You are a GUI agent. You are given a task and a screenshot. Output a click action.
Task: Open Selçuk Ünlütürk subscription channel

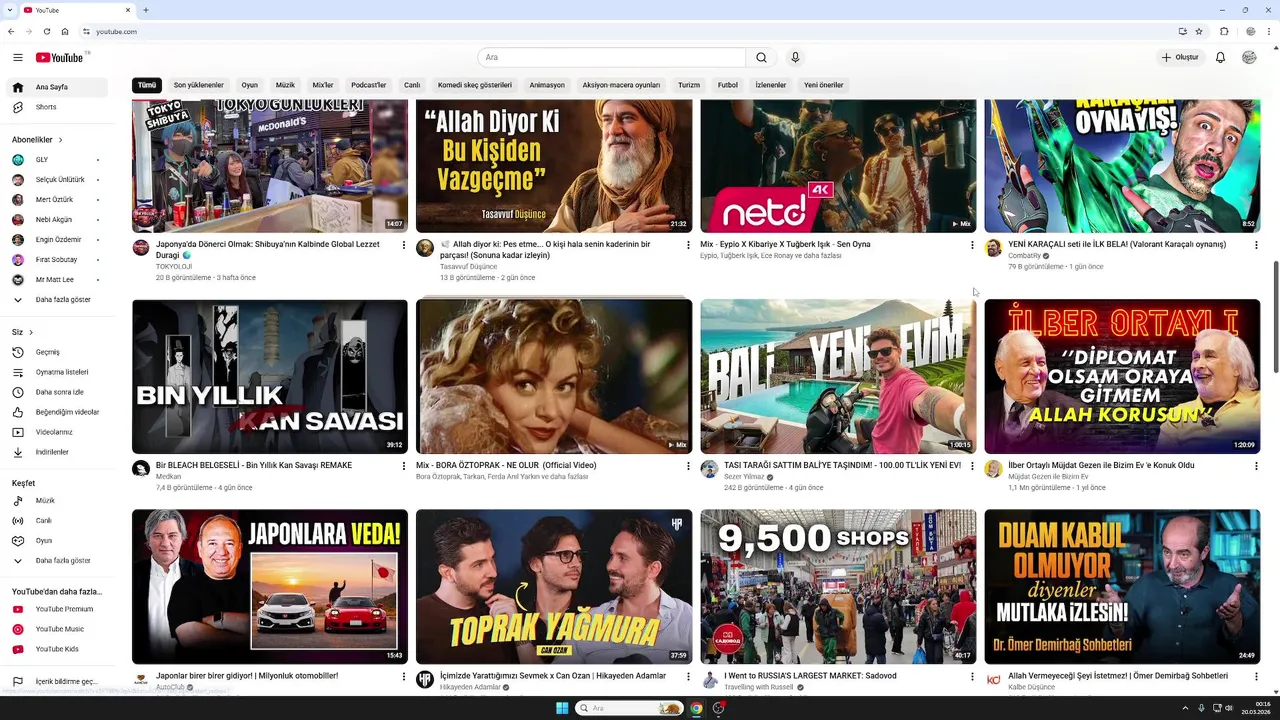[x=57, y=180]
